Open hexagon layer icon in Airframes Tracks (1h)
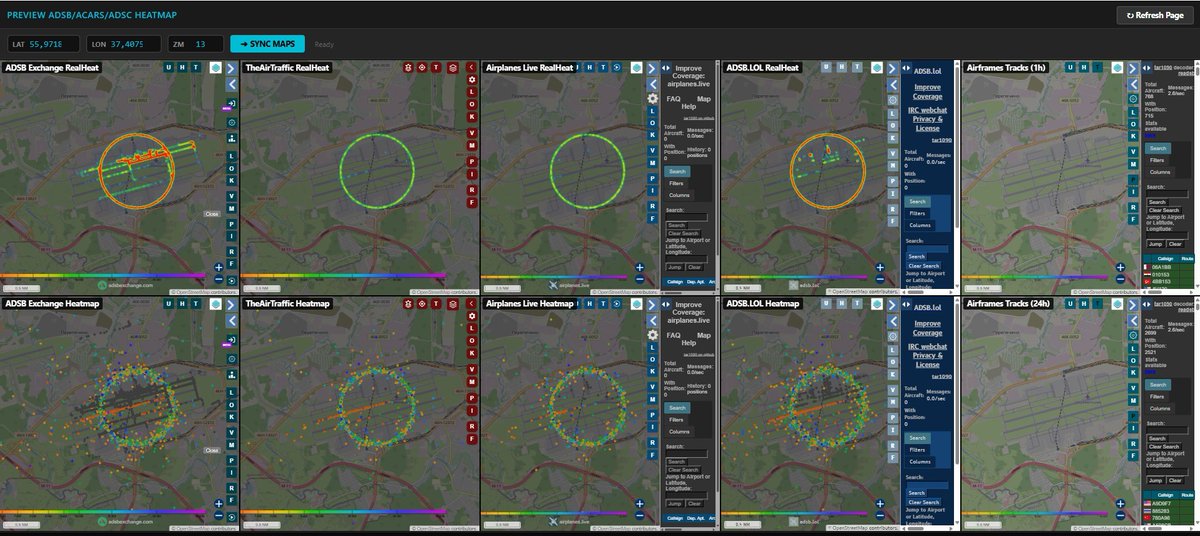Screen dimensions: 1200x536 1117,68
